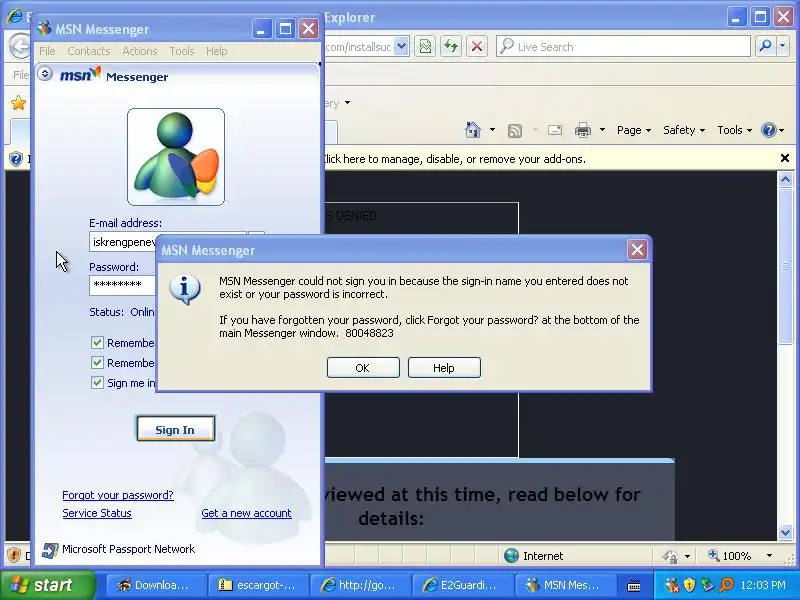
Task: Click the MSN Messenger display picture
Action: (x=176, y=157)
